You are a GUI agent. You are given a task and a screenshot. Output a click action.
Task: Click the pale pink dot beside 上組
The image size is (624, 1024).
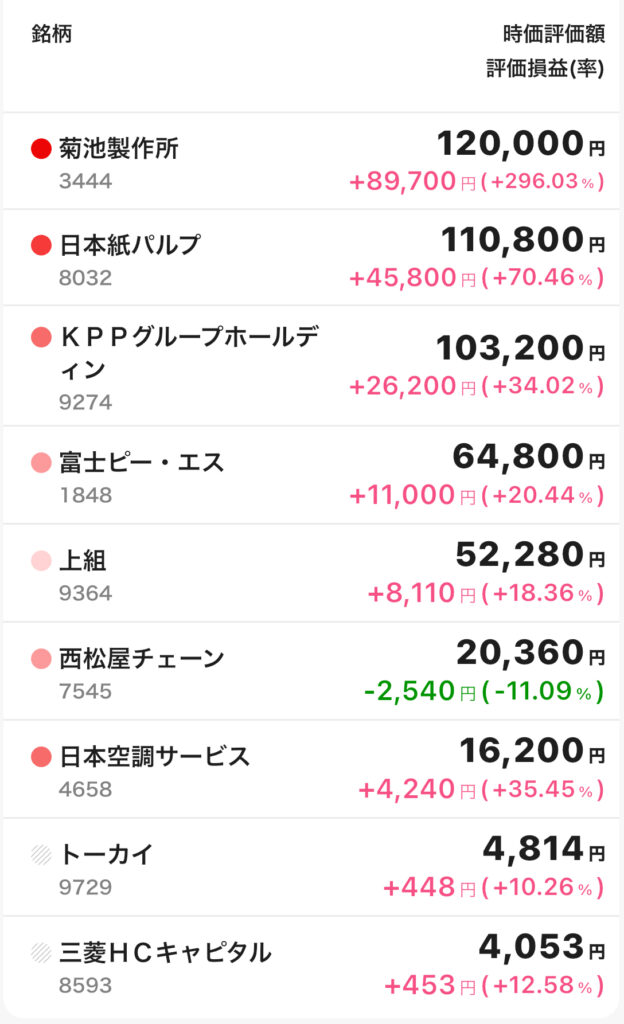tap(41, 560)
